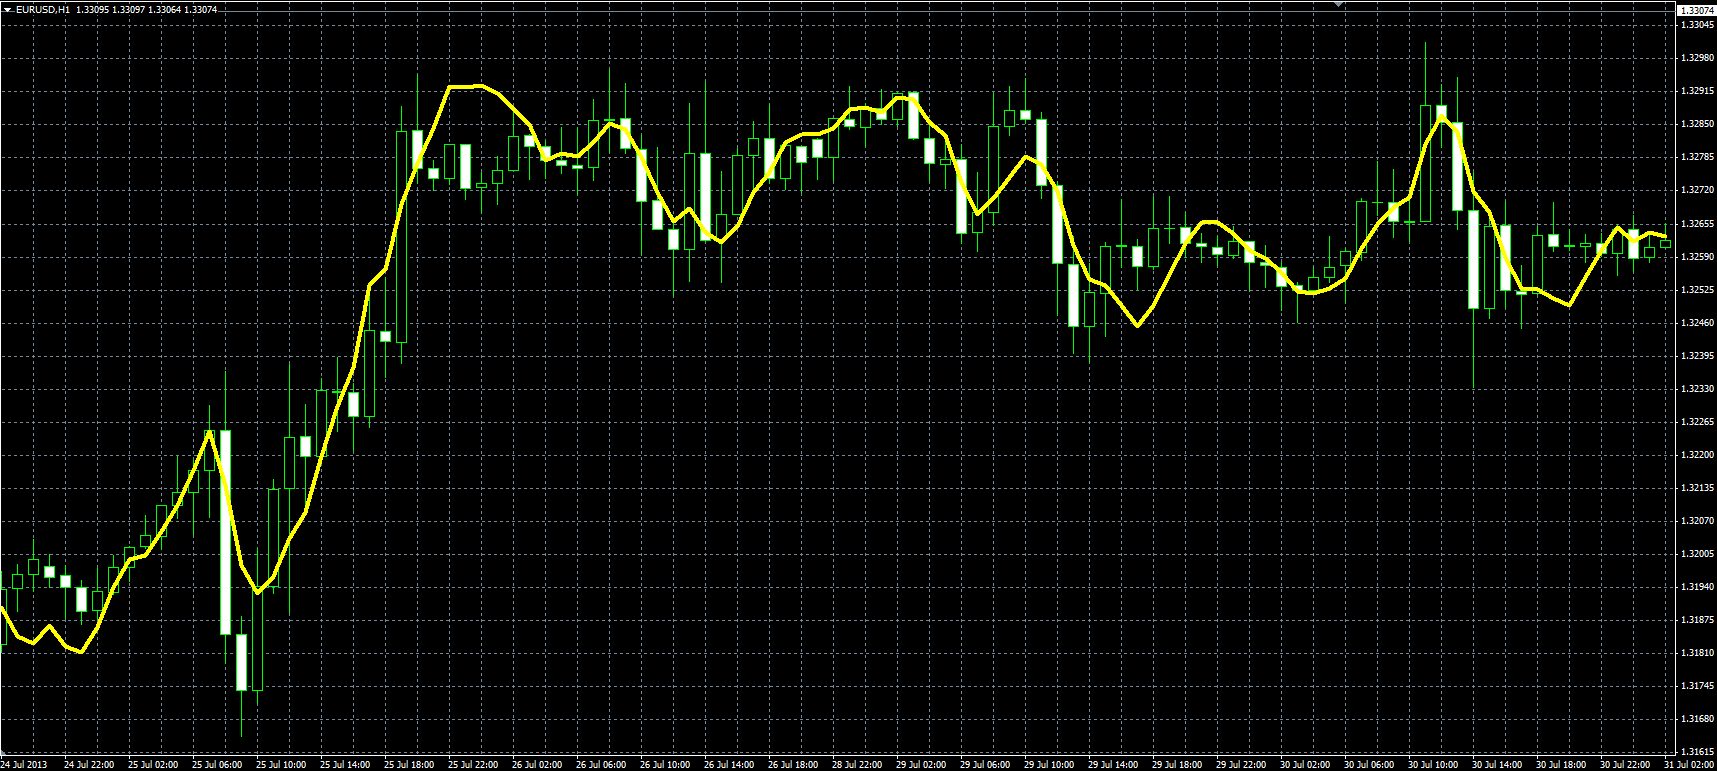Click the 30 Jul 10:00 time axis label
This screenshot has width=1717, height=771.
[x=1433, y=765]
